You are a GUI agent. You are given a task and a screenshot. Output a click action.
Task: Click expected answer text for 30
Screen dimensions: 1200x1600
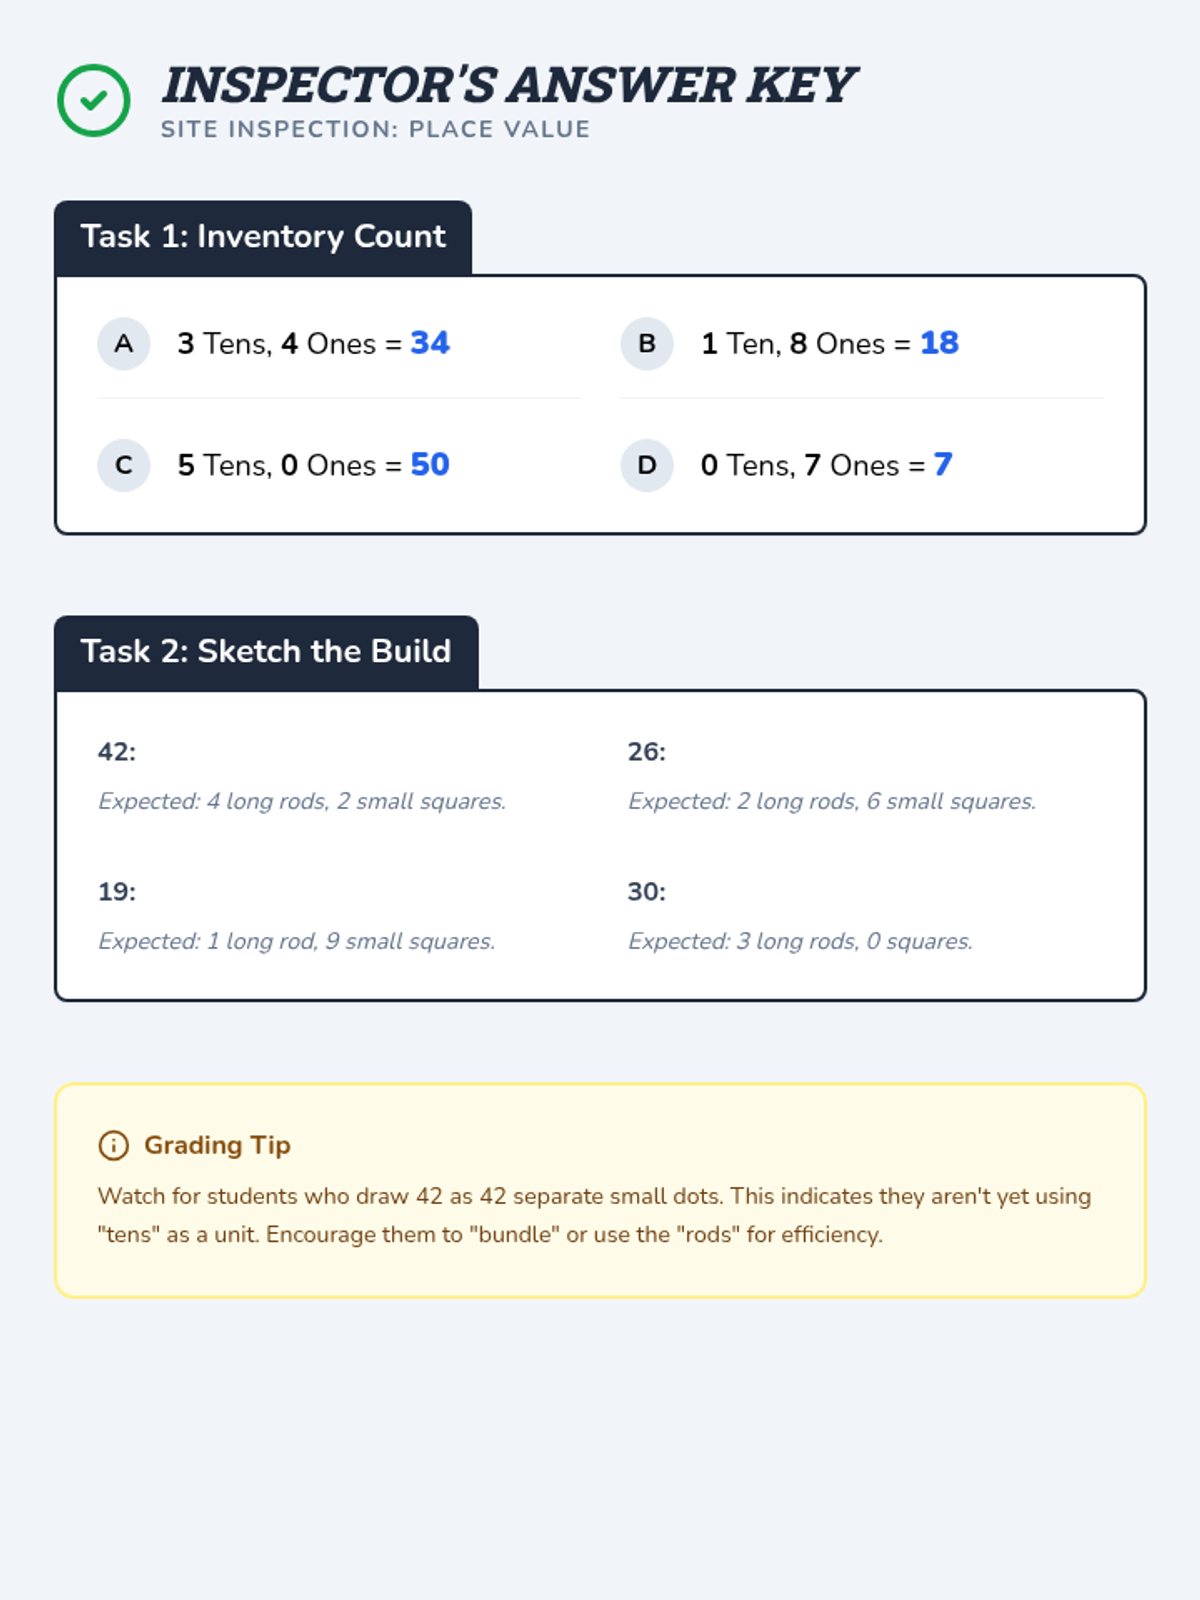pos(800,942)
